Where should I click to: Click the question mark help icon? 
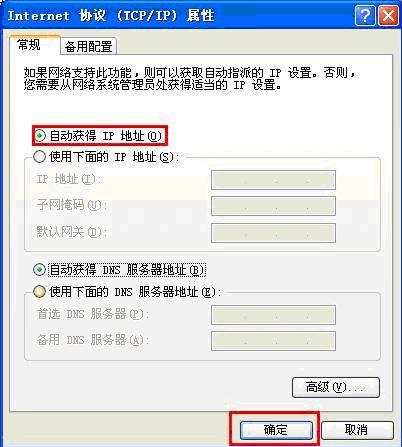coord(365,16)
